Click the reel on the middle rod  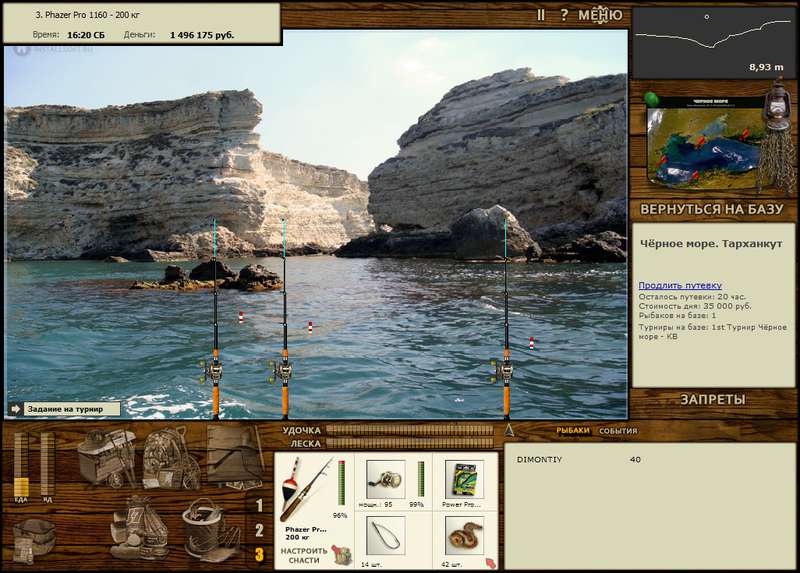(283, 371)
